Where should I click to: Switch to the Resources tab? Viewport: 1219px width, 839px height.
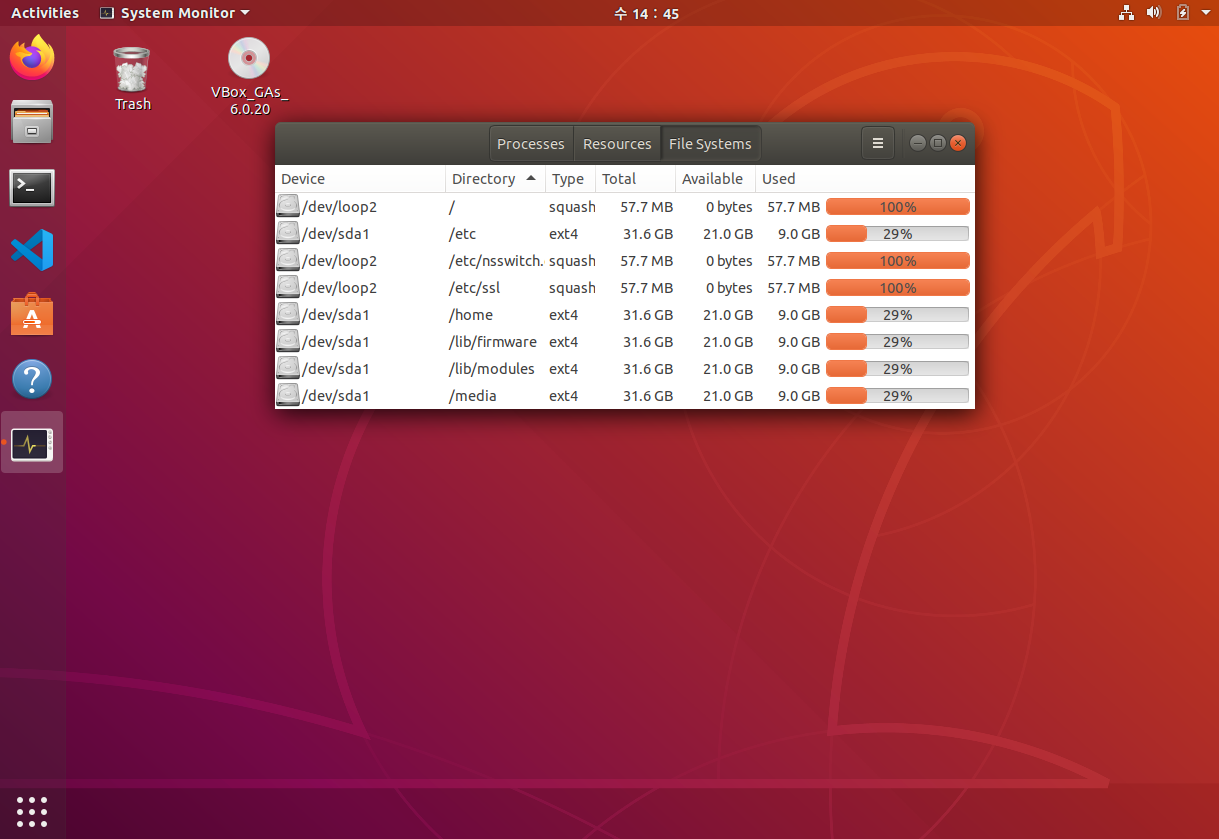click(617, 144)
